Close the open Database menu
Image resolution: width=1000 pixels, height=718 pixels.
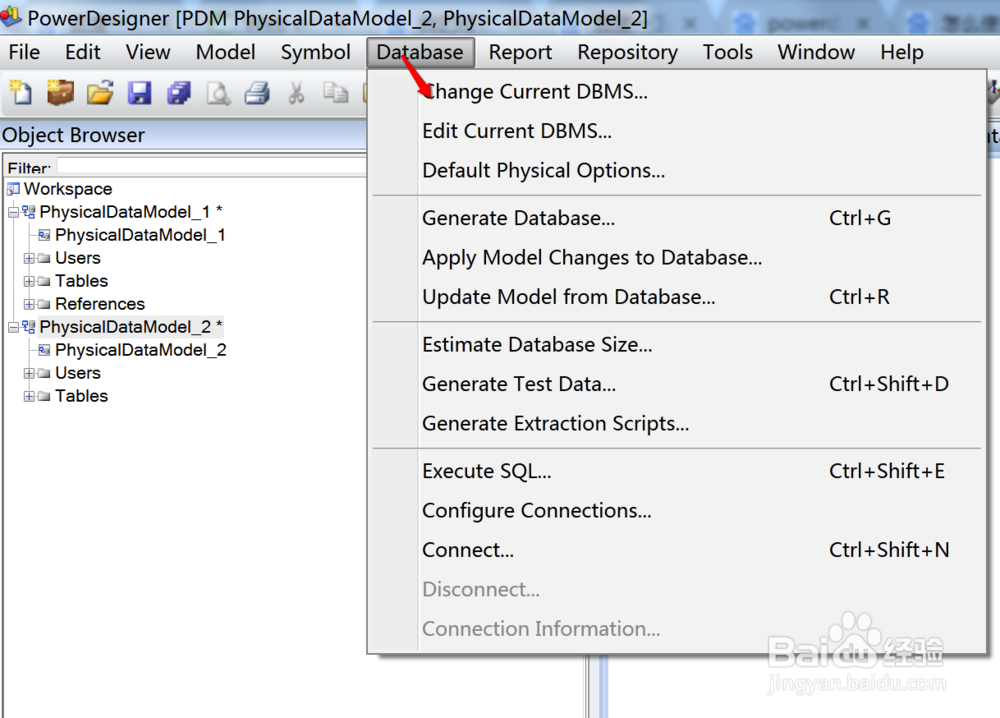coord(420,52)
